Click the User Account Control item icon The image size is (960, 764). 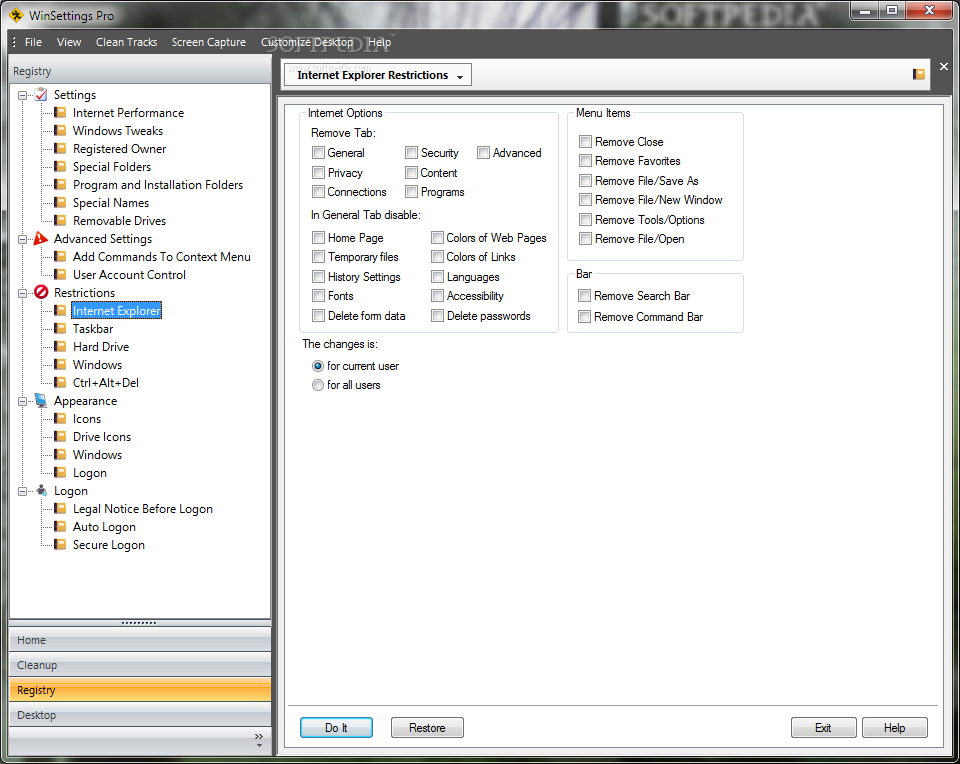[60, 274]
